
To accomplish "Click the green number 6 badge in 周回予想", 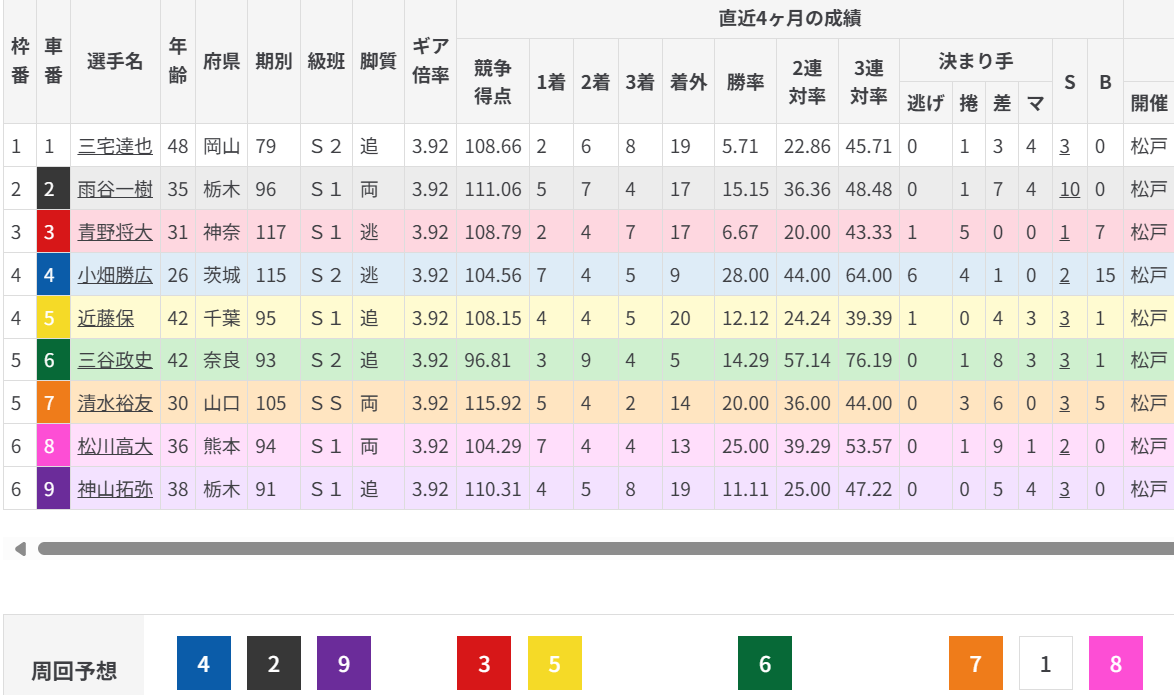I will coord(765,664).
